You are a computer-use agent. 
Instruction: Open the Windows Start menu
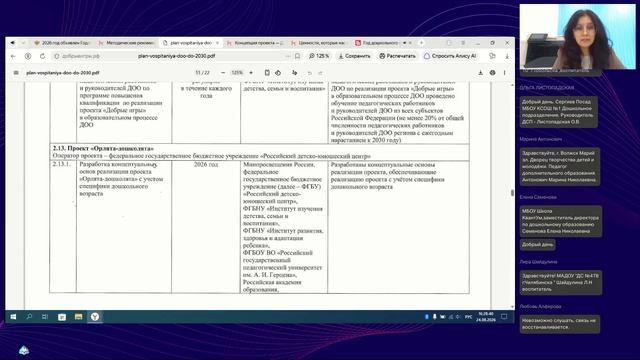(x=13, y=317)
